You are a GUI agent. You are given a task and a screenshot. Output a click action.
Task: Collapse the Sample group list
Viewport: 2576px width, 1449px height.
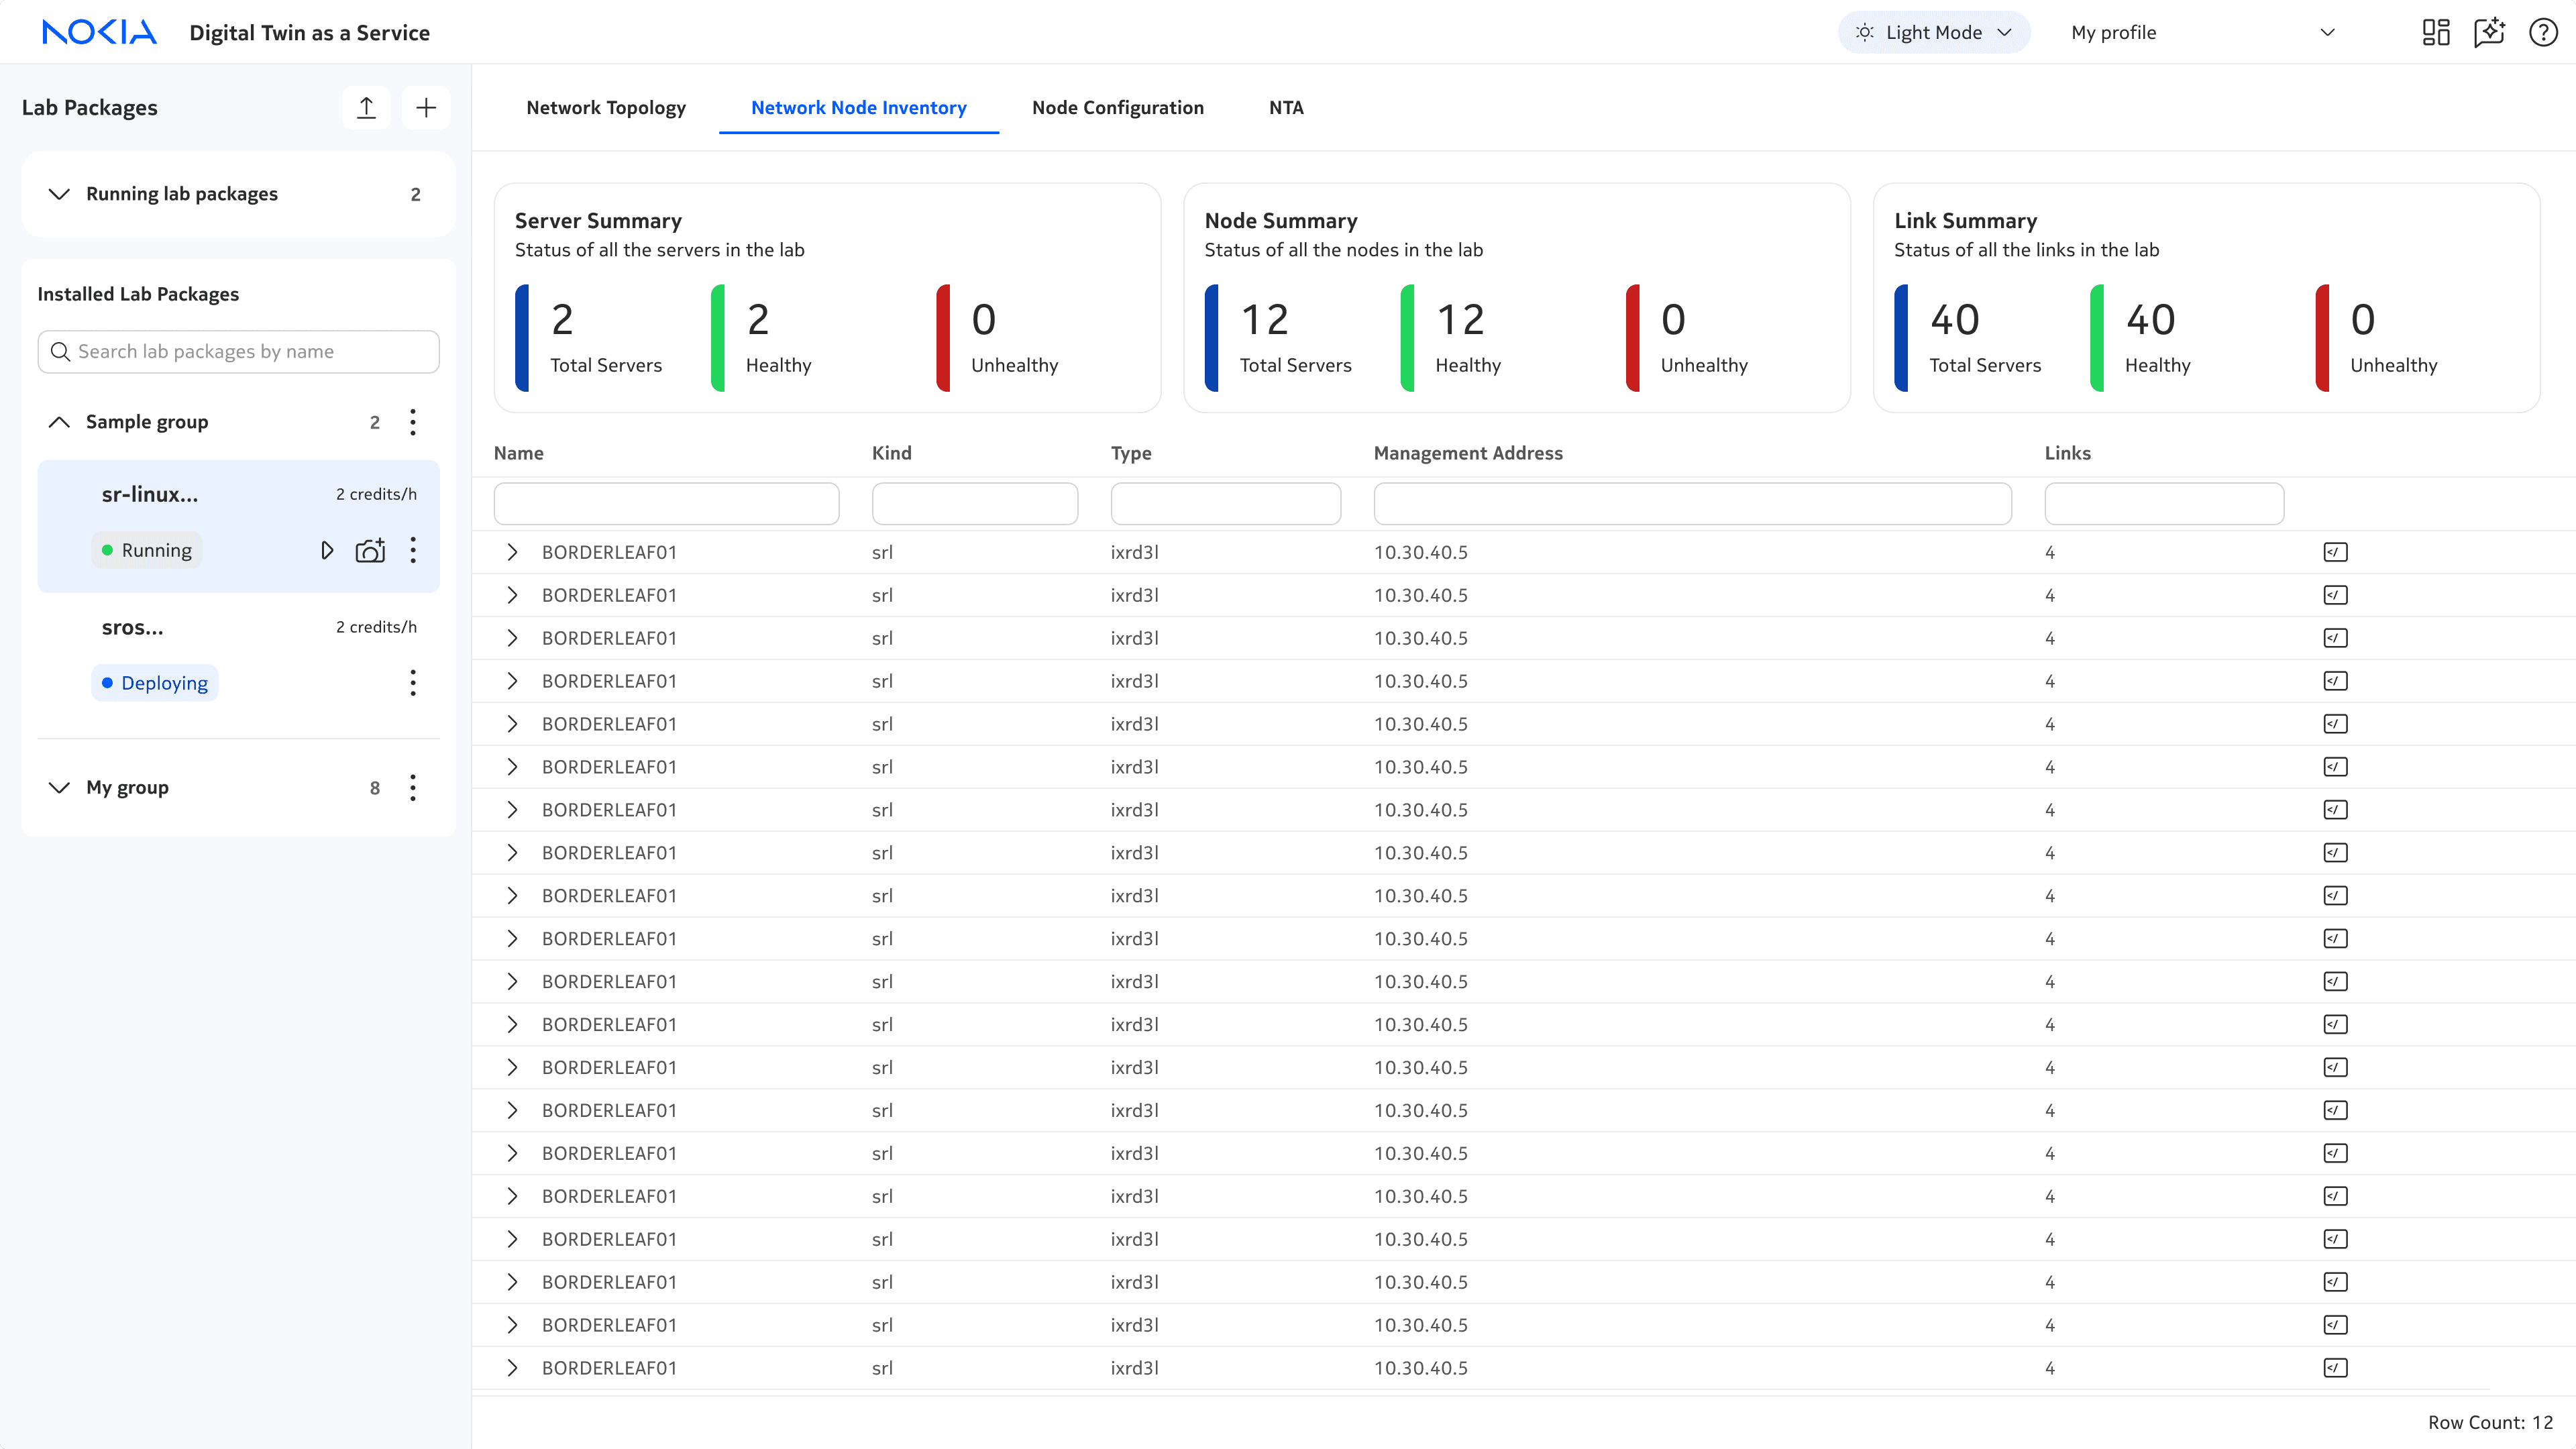[x=59, y=422]
